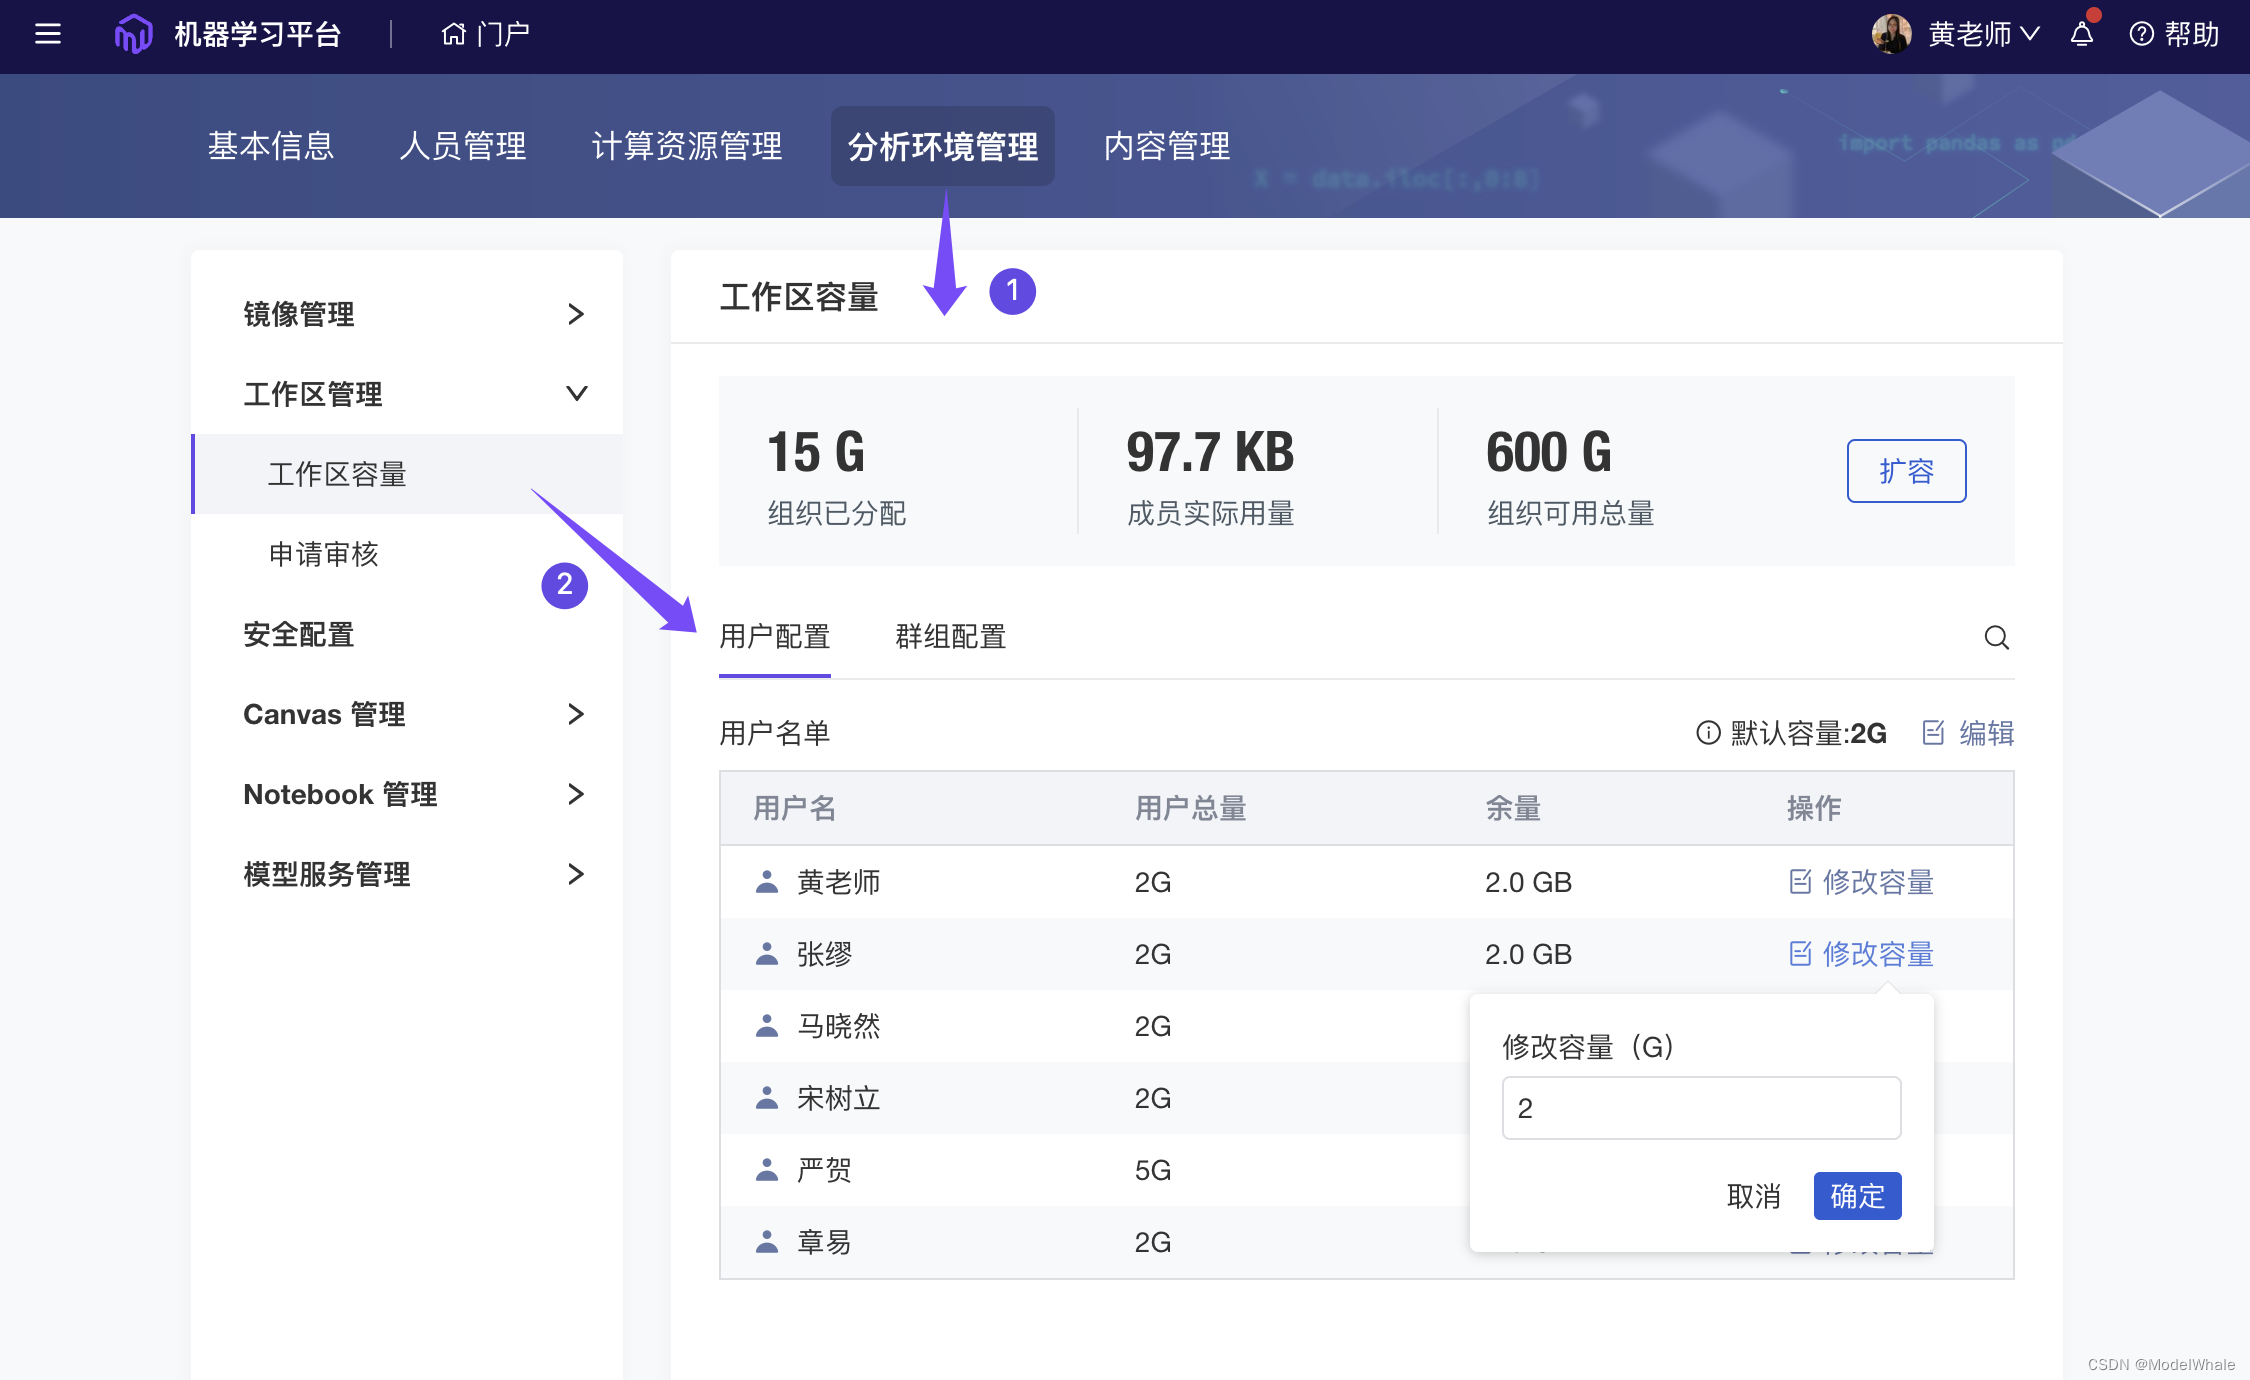Screen dimensions: 2250x1380
Task: Go to the portal home icon
Action: [x=454, y=34]
